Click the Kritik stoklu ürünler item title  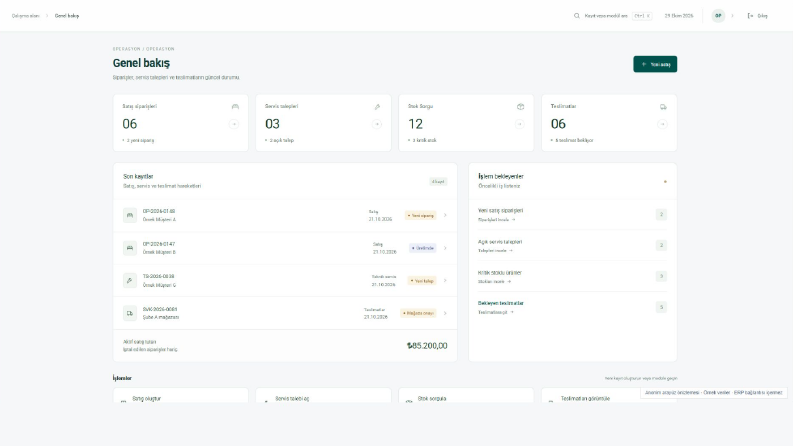coord(500,273)
